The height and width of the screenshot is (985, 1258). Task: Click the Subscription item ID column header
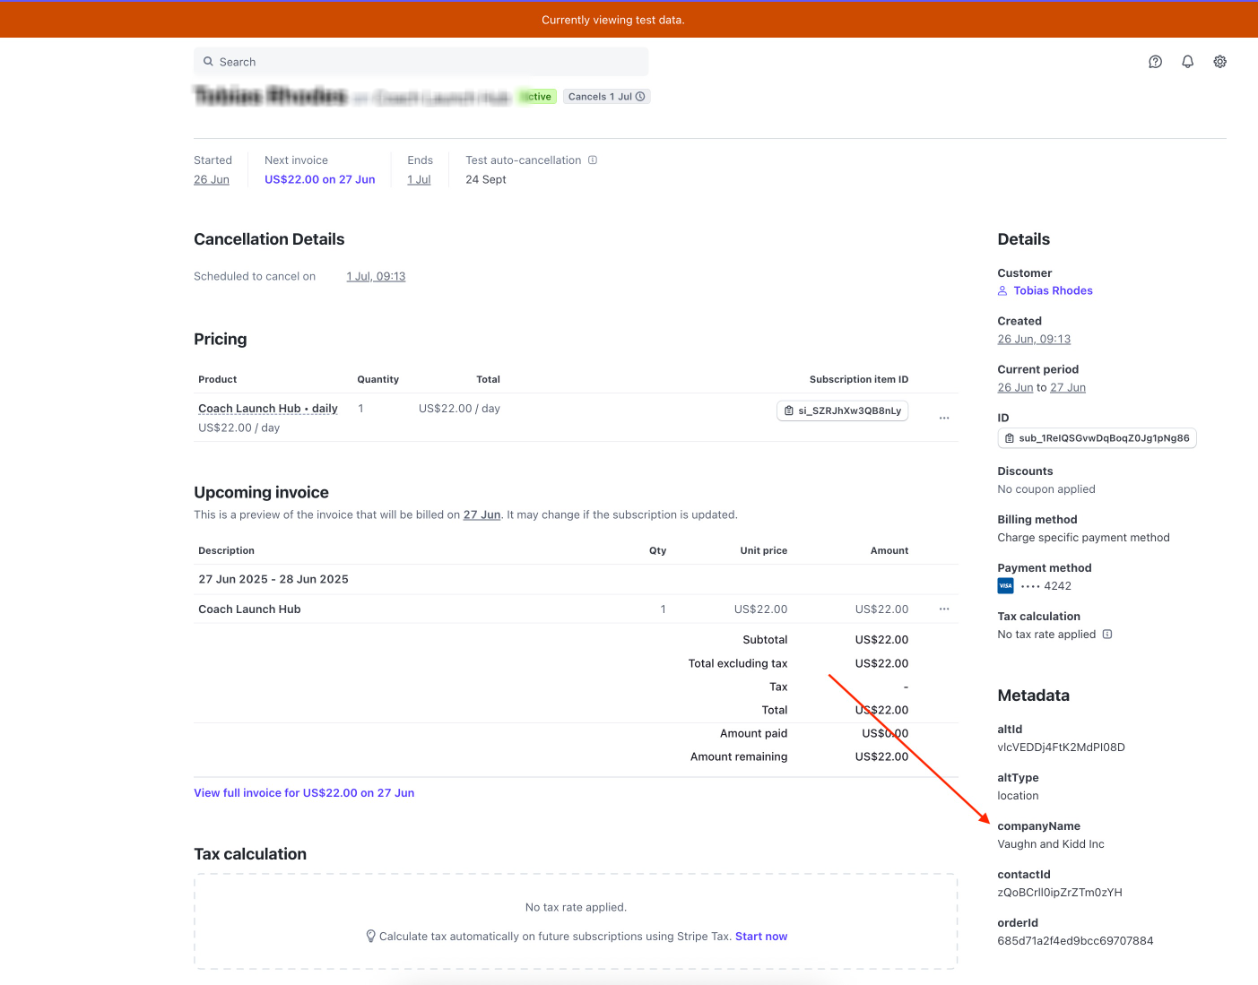pyautogui.click(x=859, y=380)
